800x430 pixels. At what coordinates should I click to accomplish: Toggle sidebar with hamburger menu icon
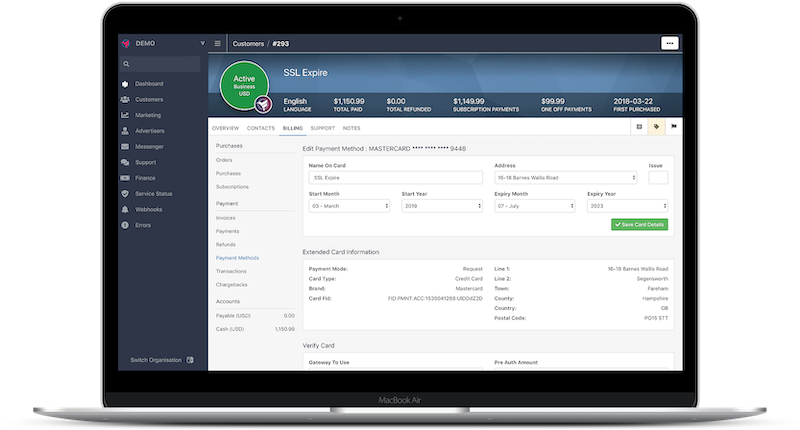click(x=217, y=43)
